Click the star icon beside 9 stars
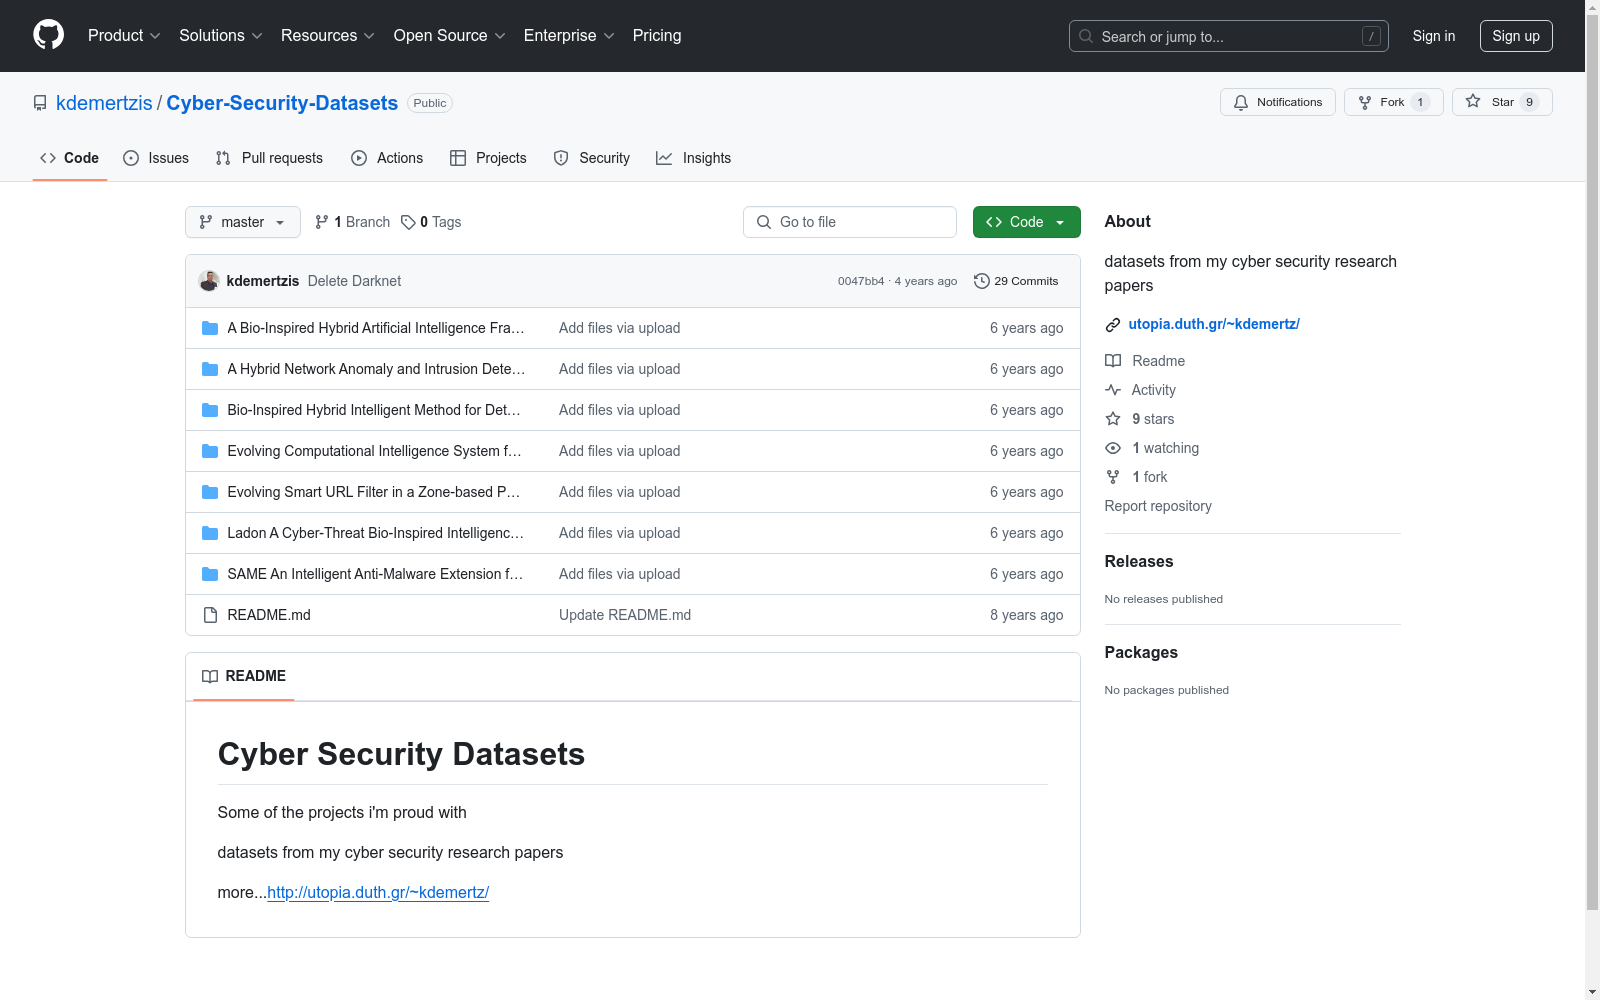Image resolution: width=1600 pixels, height=1000 pixels. 1113,419
